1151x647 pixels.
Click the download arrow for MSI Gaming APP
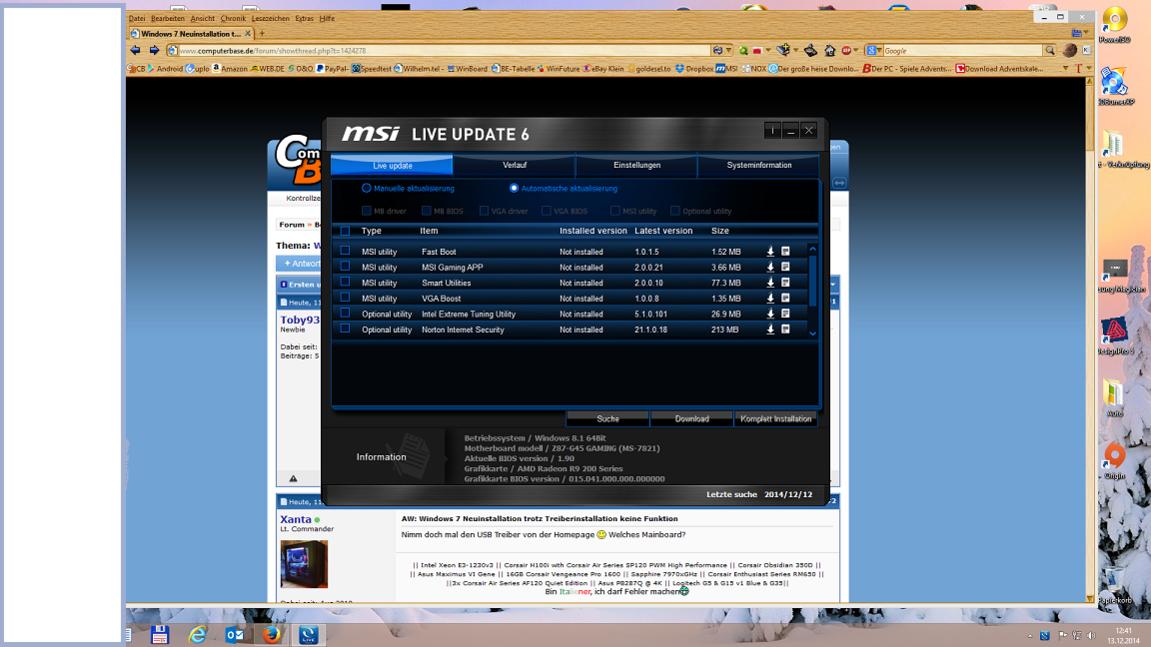click(770, 267)
